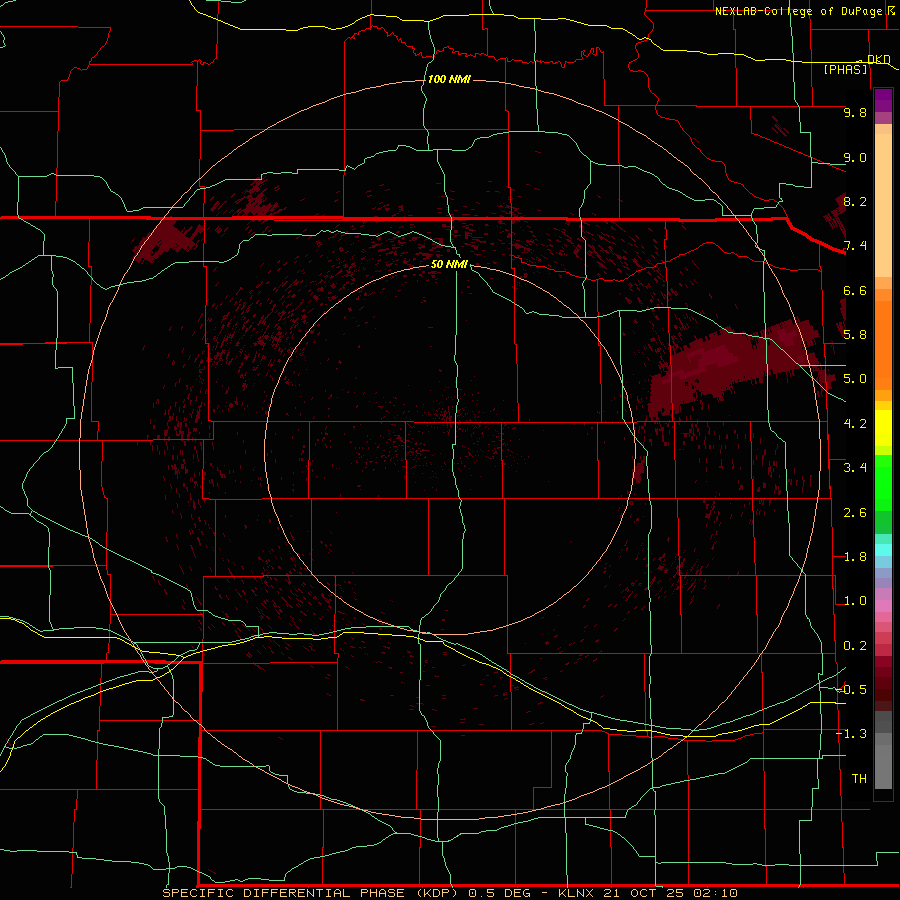The width and height of the screenshot is (900, 900).
Task: Click the 1.0 scale value
Action: click(x=855, y=601)
